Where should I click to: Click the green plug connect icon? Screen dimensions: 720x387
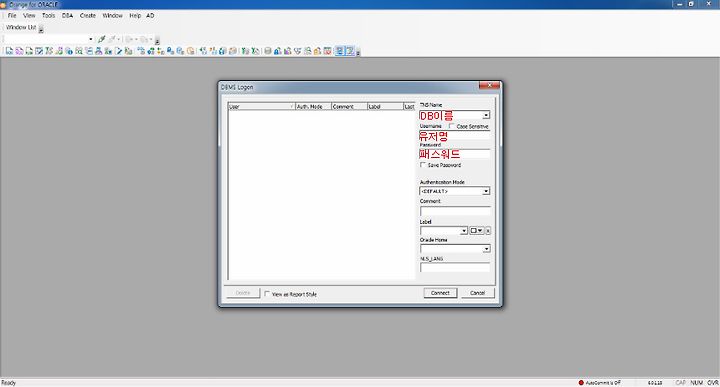coord(101,39)
